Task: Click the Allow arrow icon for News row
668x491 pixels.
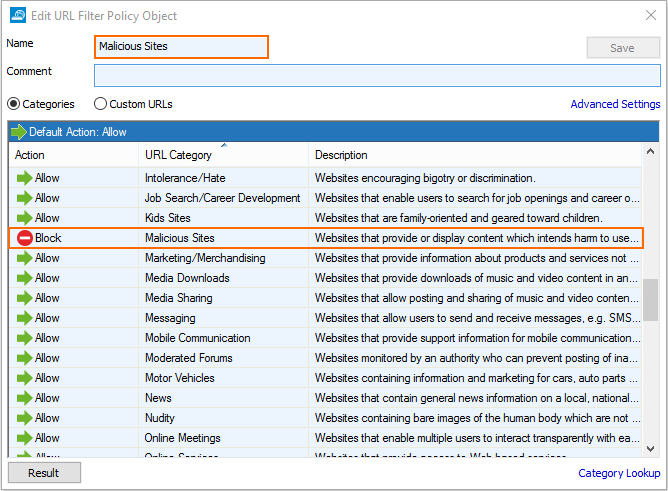Action: click(24, 398)
